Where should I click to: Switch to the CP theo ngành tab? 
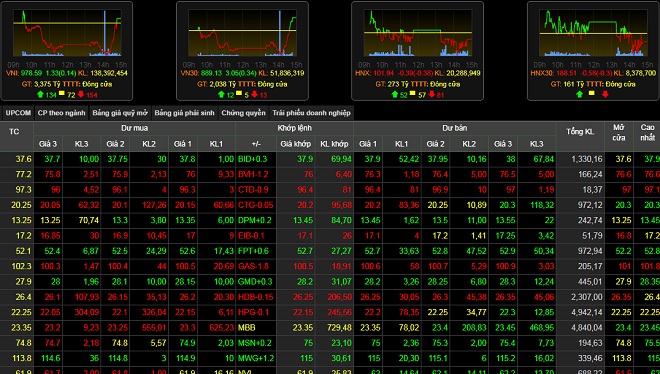tap(61, 113)
